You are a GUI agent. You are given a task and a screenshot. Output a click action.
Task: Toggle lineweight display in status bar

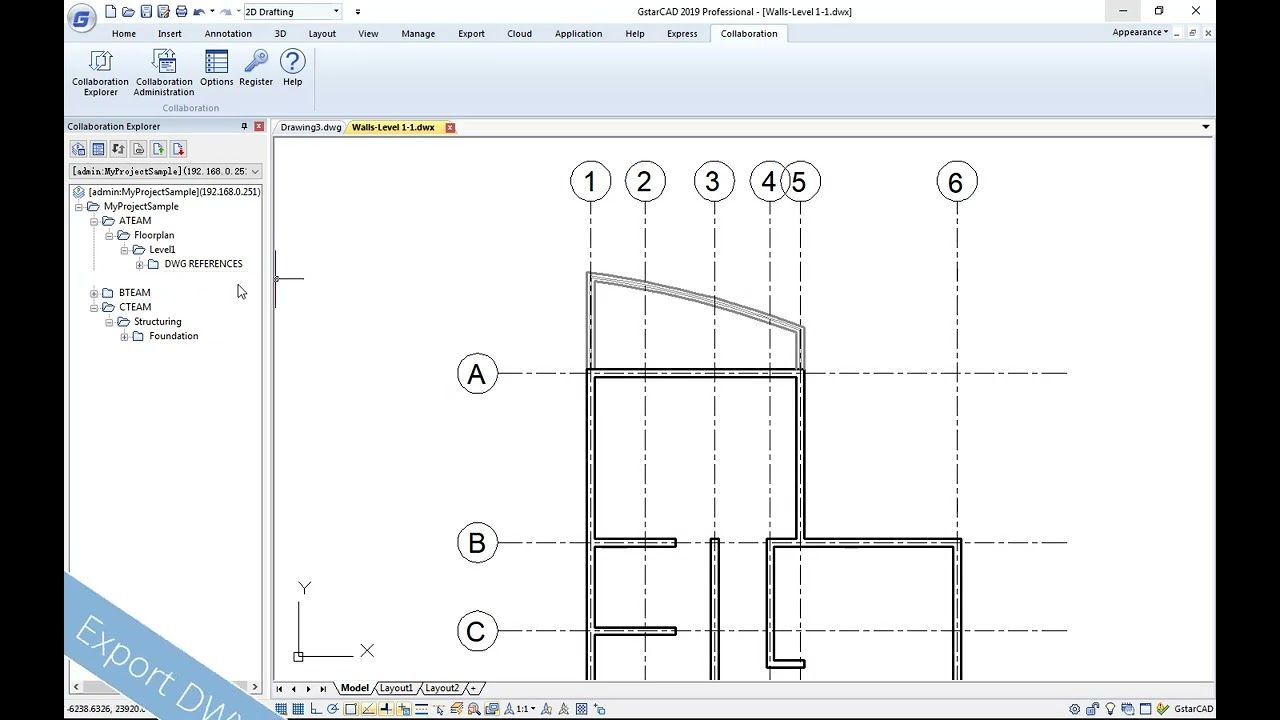click(421, 709)
